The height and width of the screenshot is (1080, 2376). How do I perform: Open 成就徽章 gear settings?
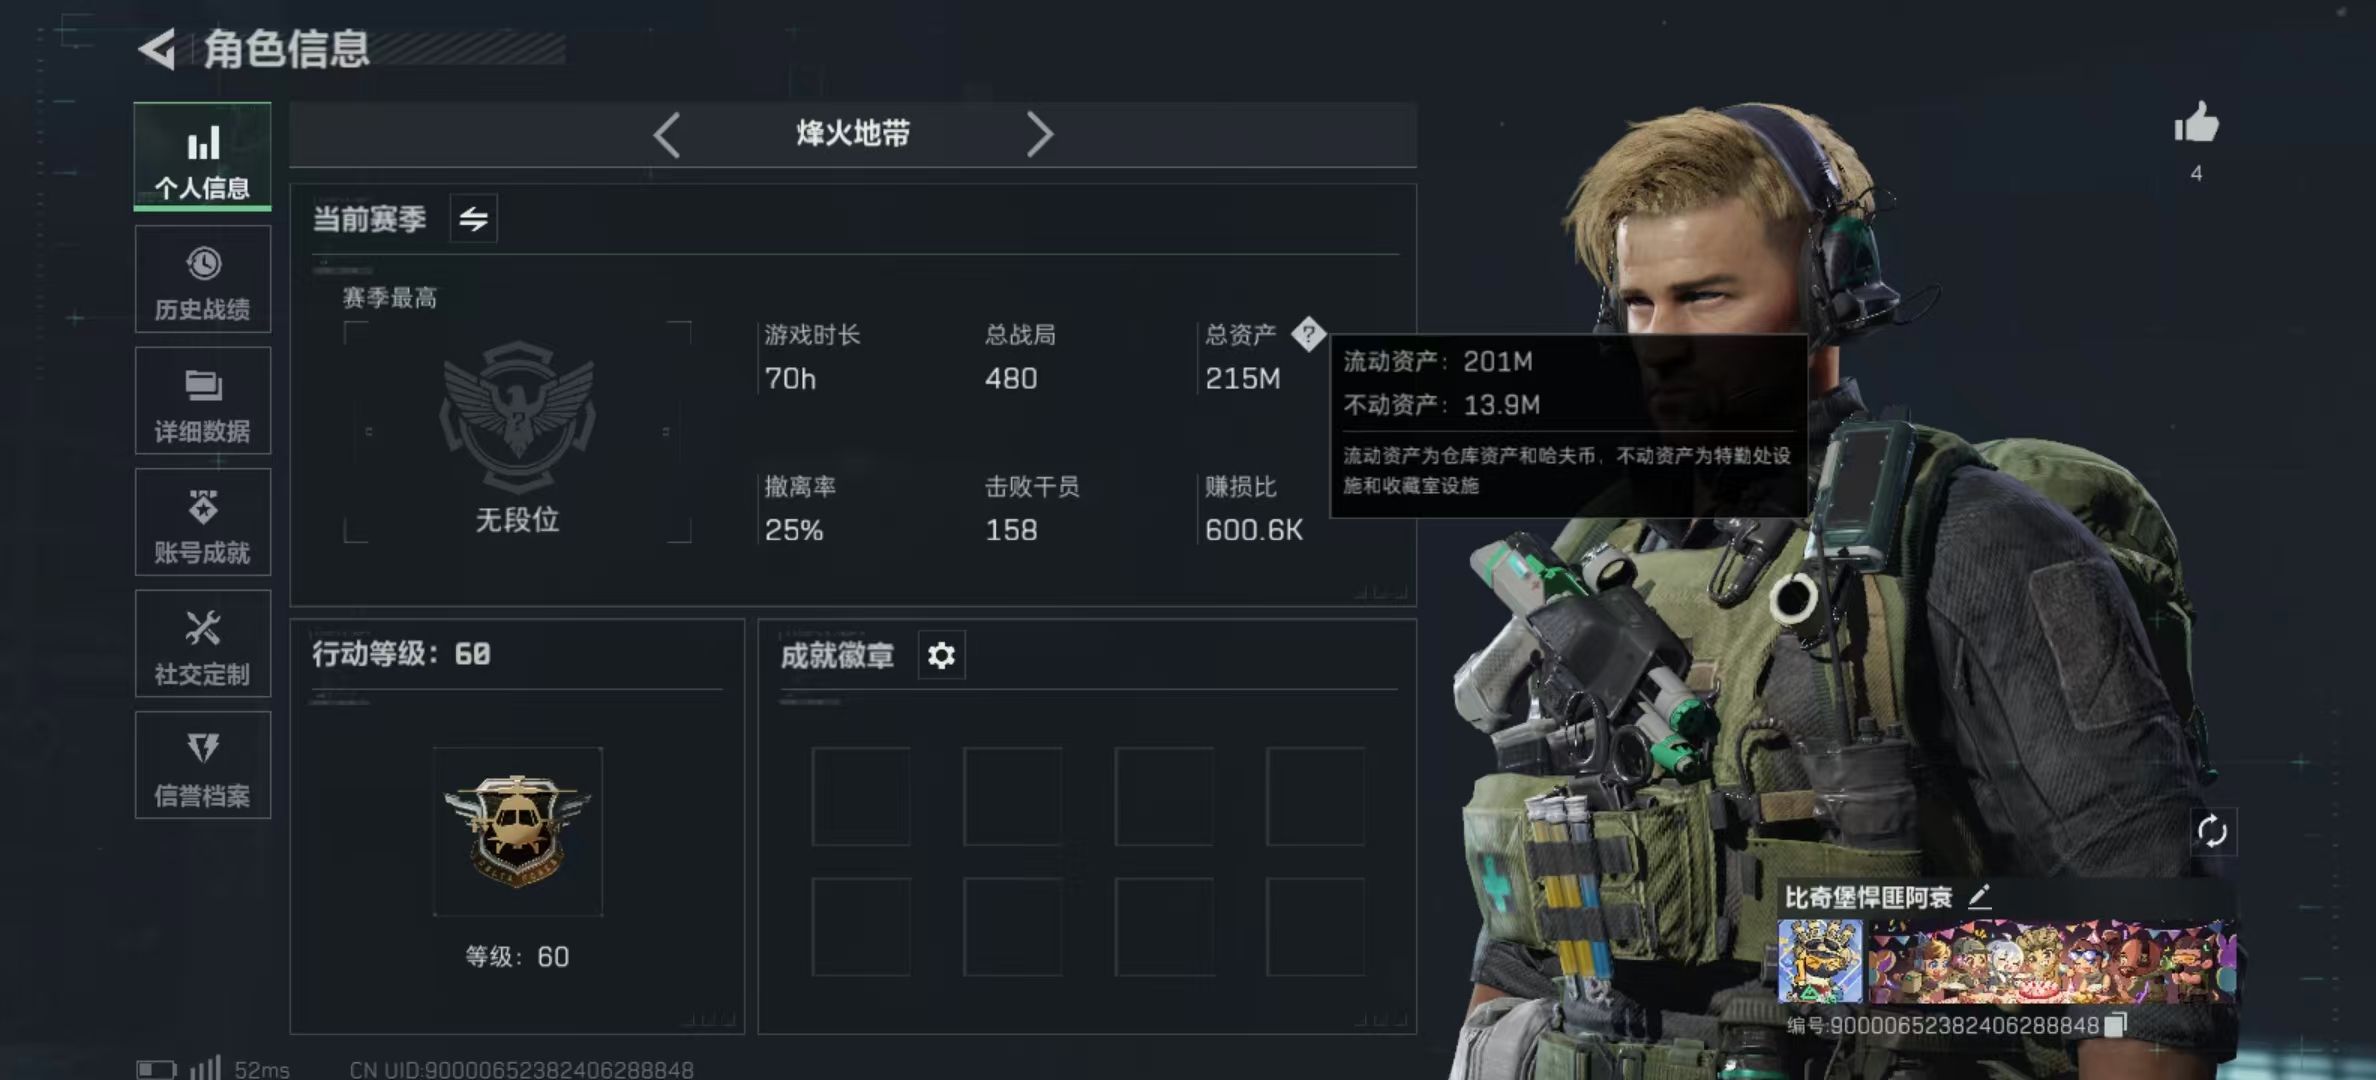941,655
